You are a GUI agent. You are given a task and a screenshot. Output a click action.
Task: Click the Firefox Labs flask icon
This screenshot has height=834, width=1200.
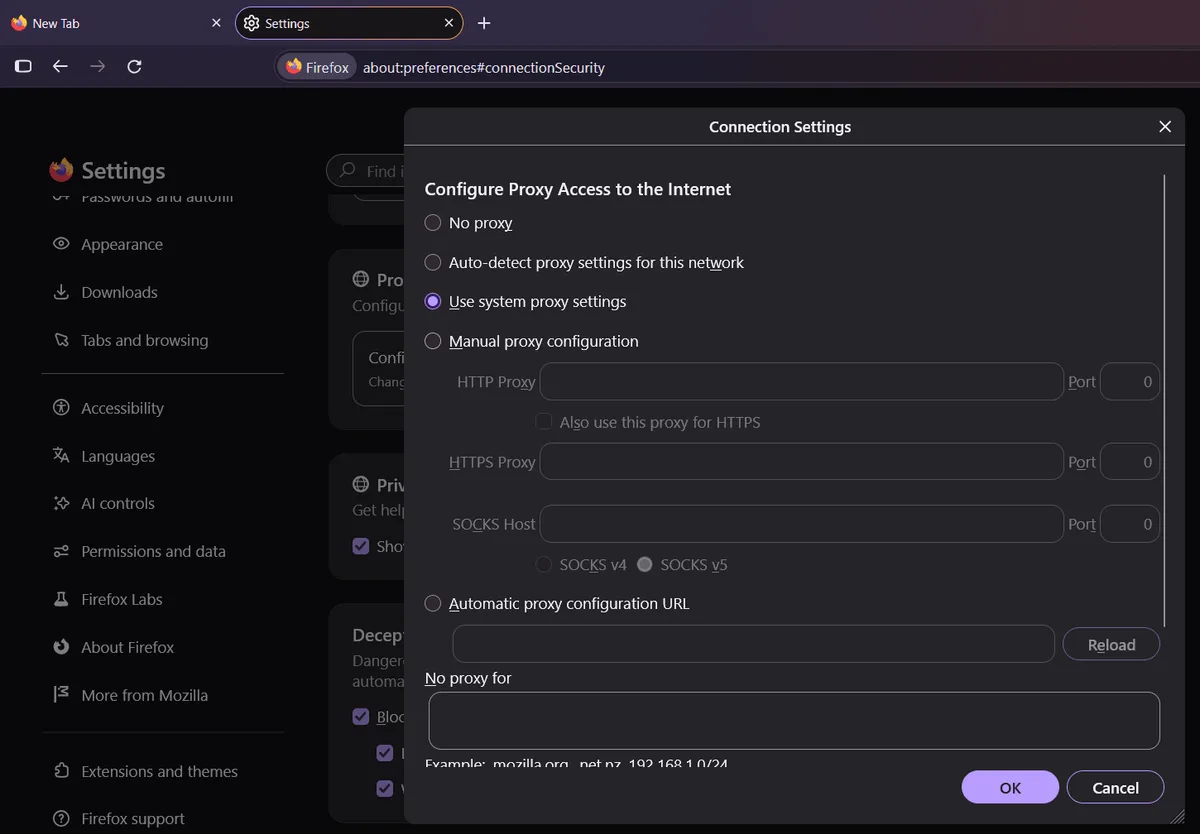61,599
